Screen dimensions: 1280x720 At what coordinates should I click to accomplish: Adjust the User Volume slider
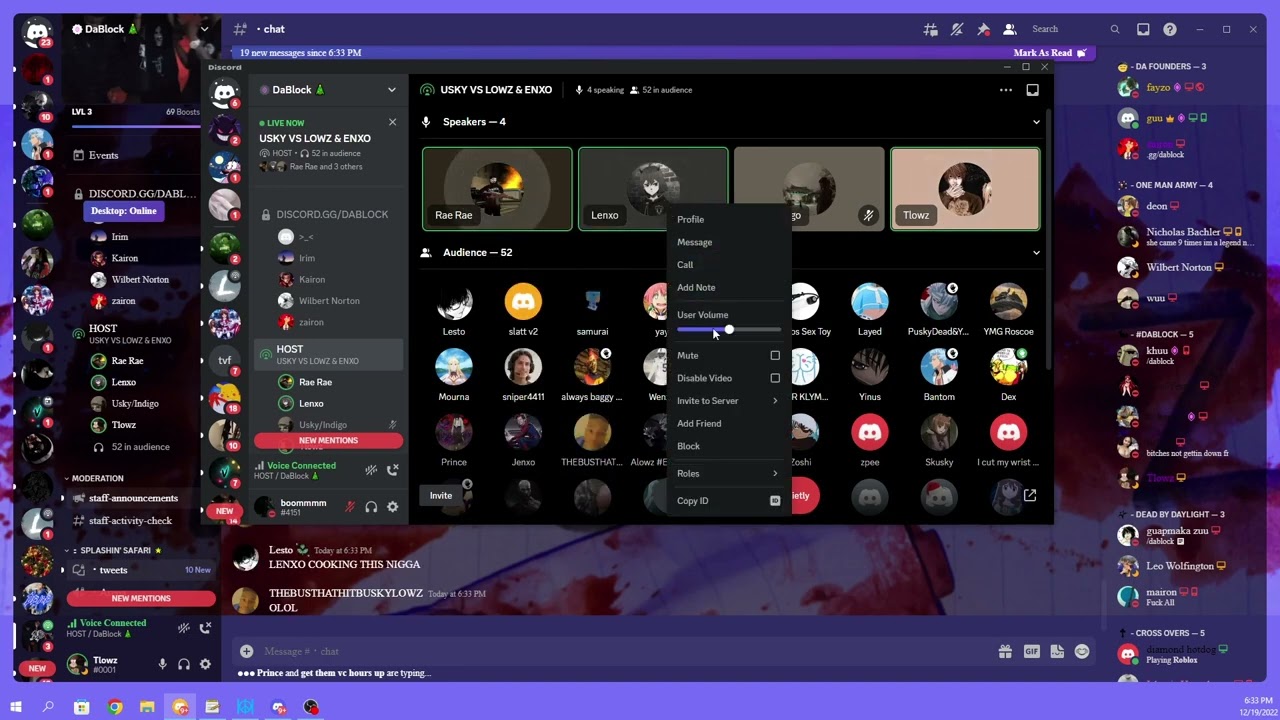(729, 330)
